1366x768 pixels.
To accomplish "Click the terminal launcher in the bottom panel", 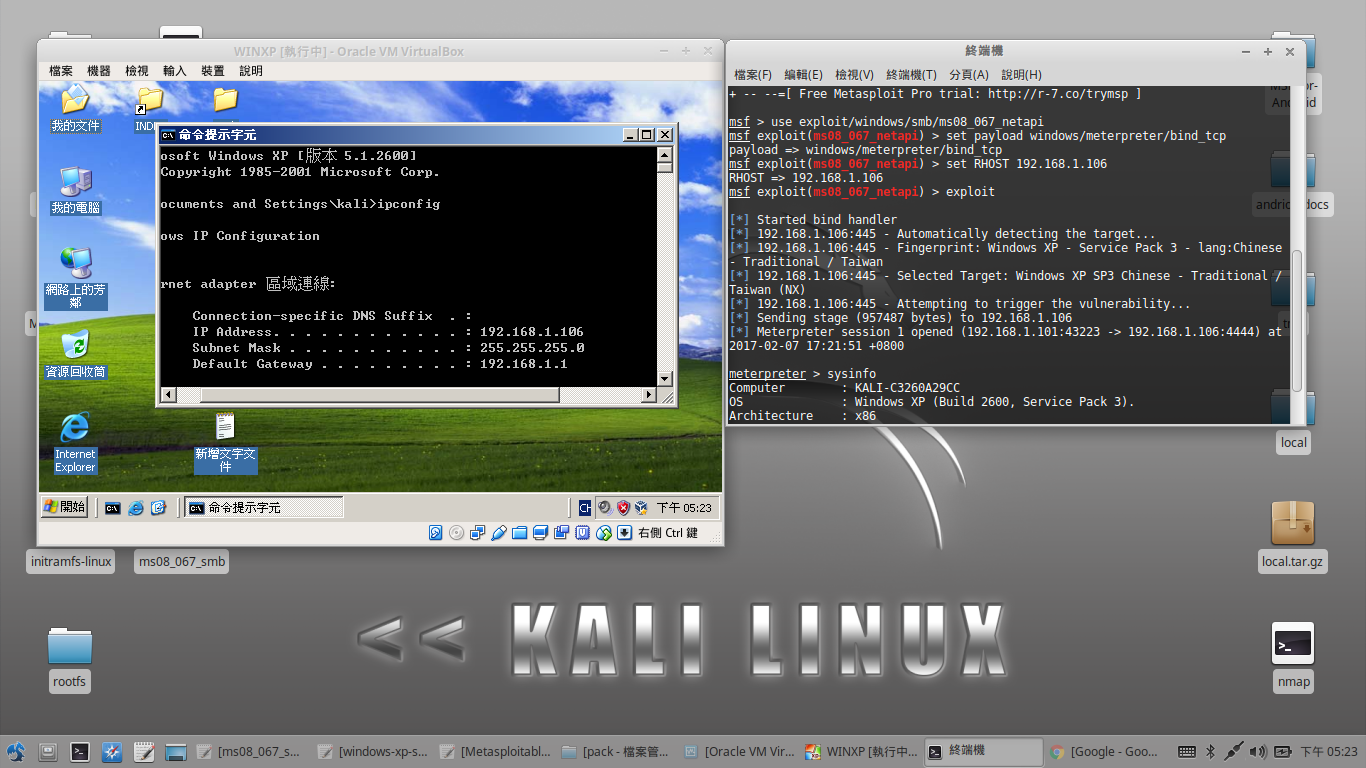I will click(80, 751).
